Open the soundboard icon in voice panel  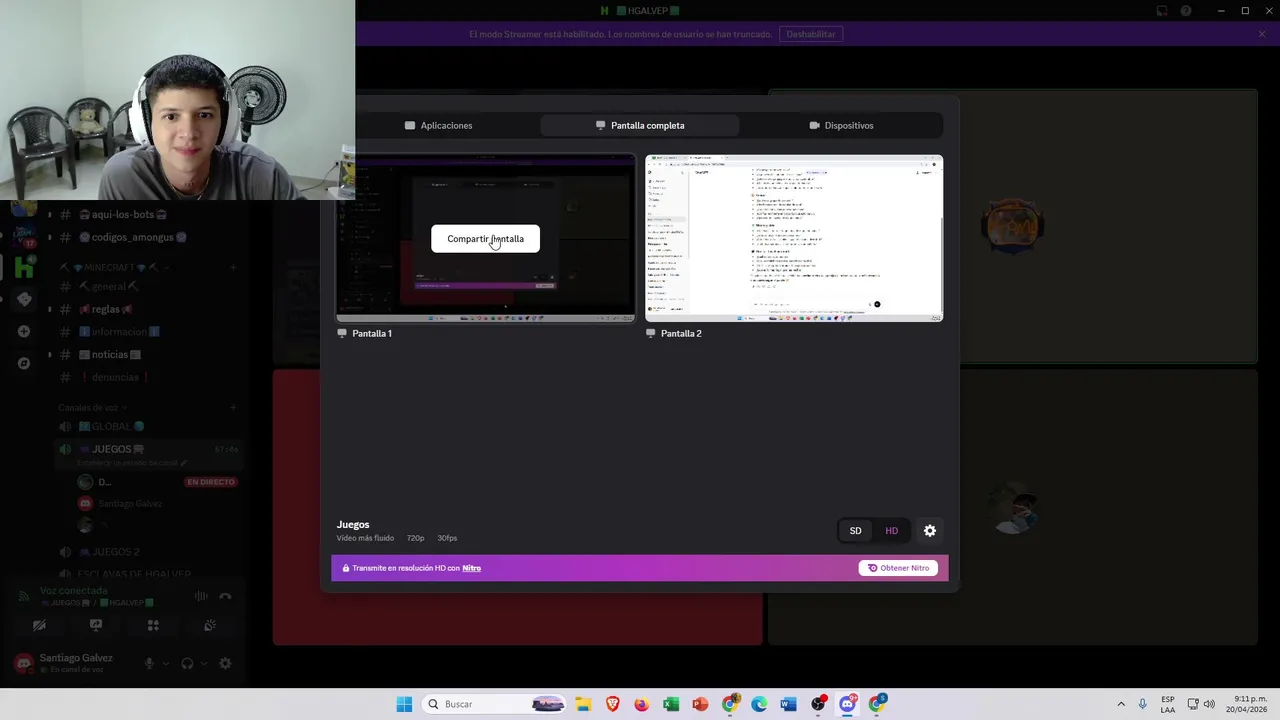click(x=210, y=625)
